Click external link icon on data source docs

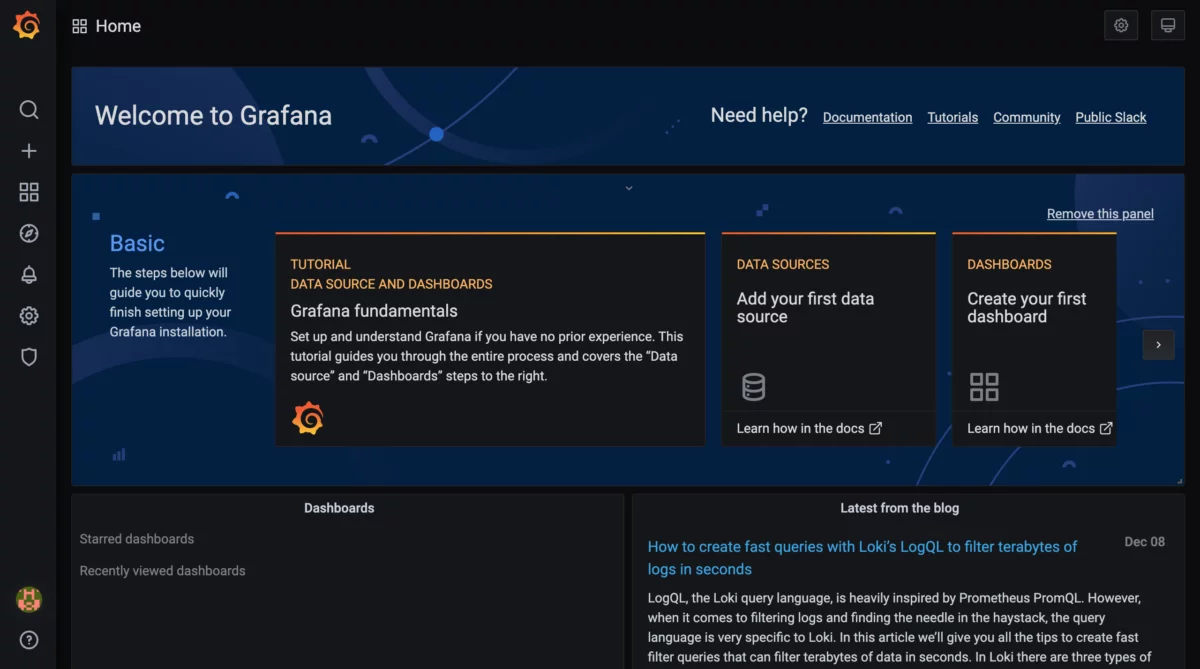(x=876, y=428)
